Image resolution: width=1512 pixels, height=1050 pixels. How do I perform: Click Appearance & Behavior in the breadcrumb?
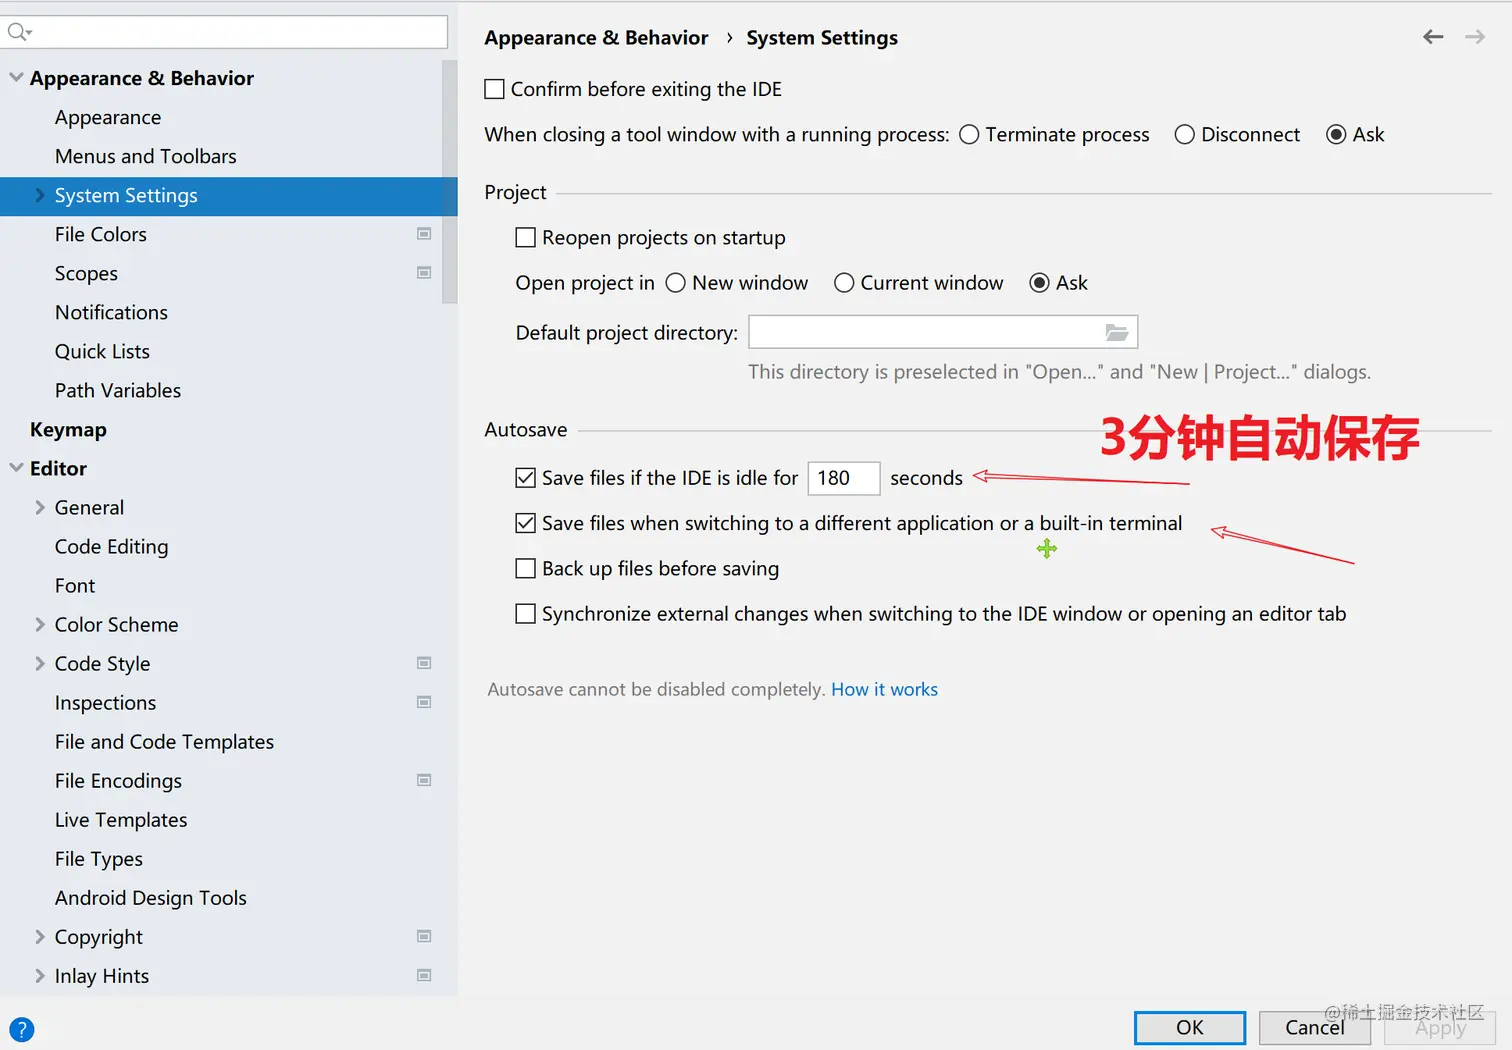point(596,38)
